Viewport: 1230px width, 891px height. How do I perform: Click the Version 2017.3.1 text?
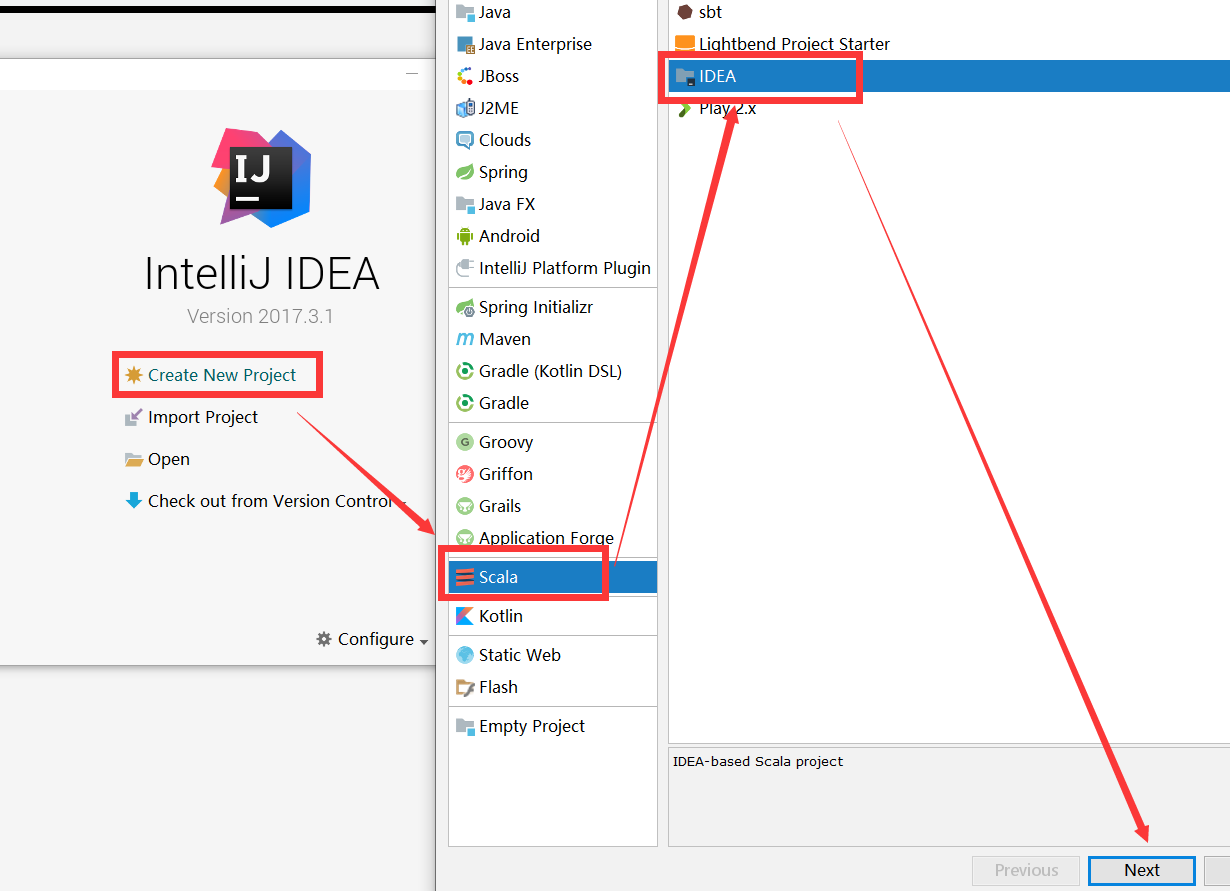[x=260, y=316]
